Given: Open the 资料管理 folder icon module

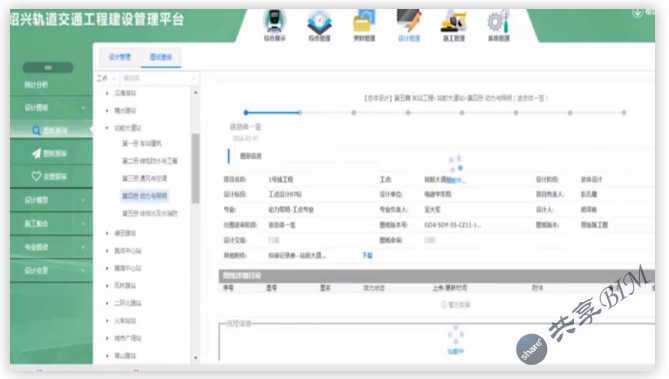Looking at the screenshot, I should pyautogui.click(x=364, y=25).
